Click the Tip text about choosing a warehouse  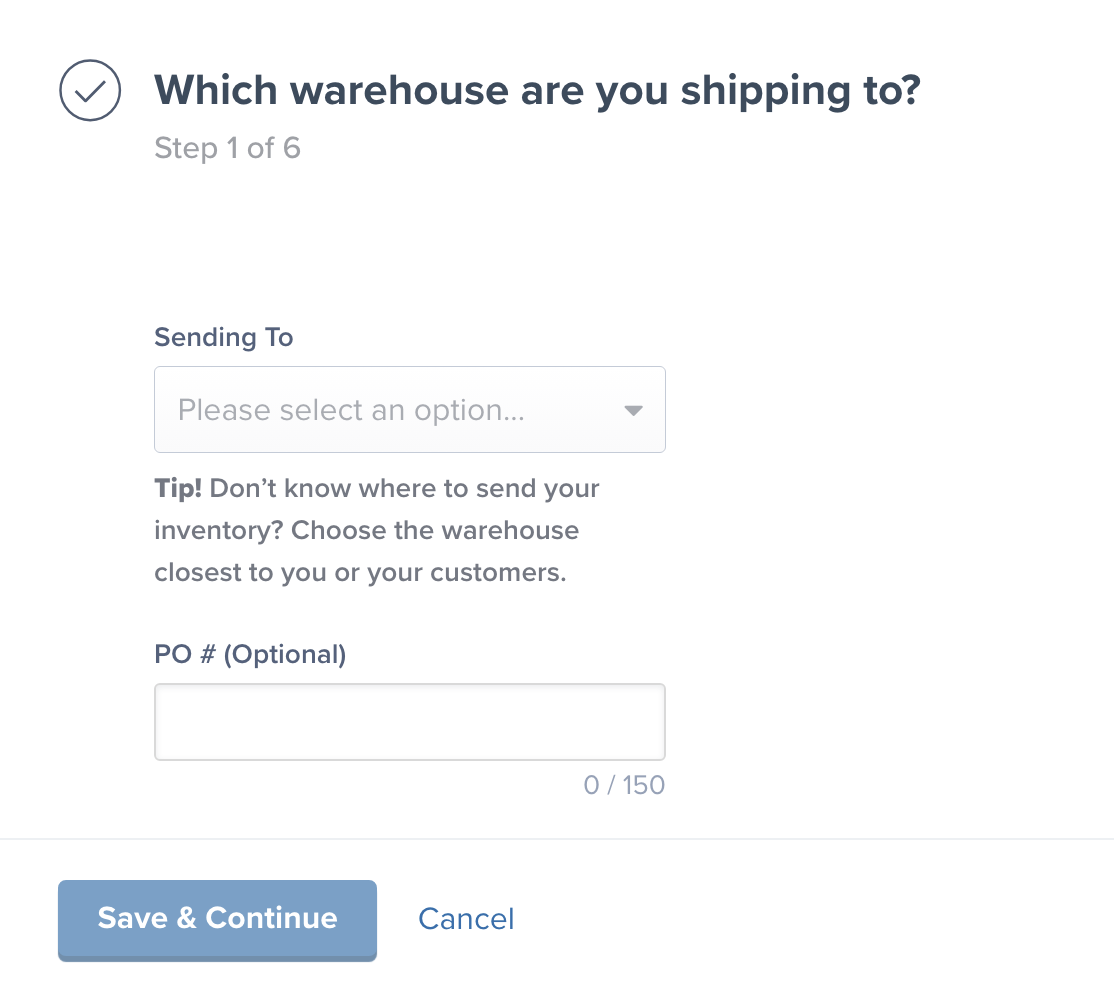point(376,530)
